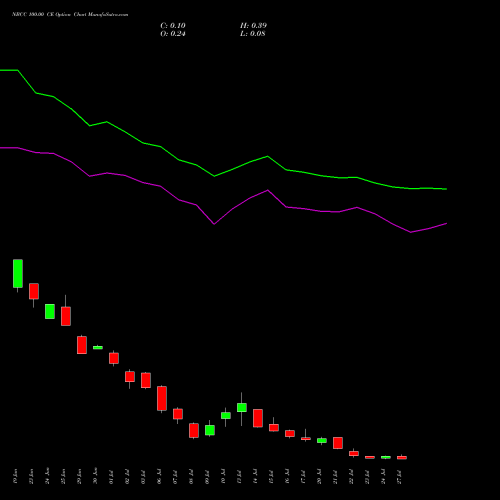This screenshot has width=500, height=500.
Task: Click the 08 Jul date axis label
Action: (x=191, y=477)
